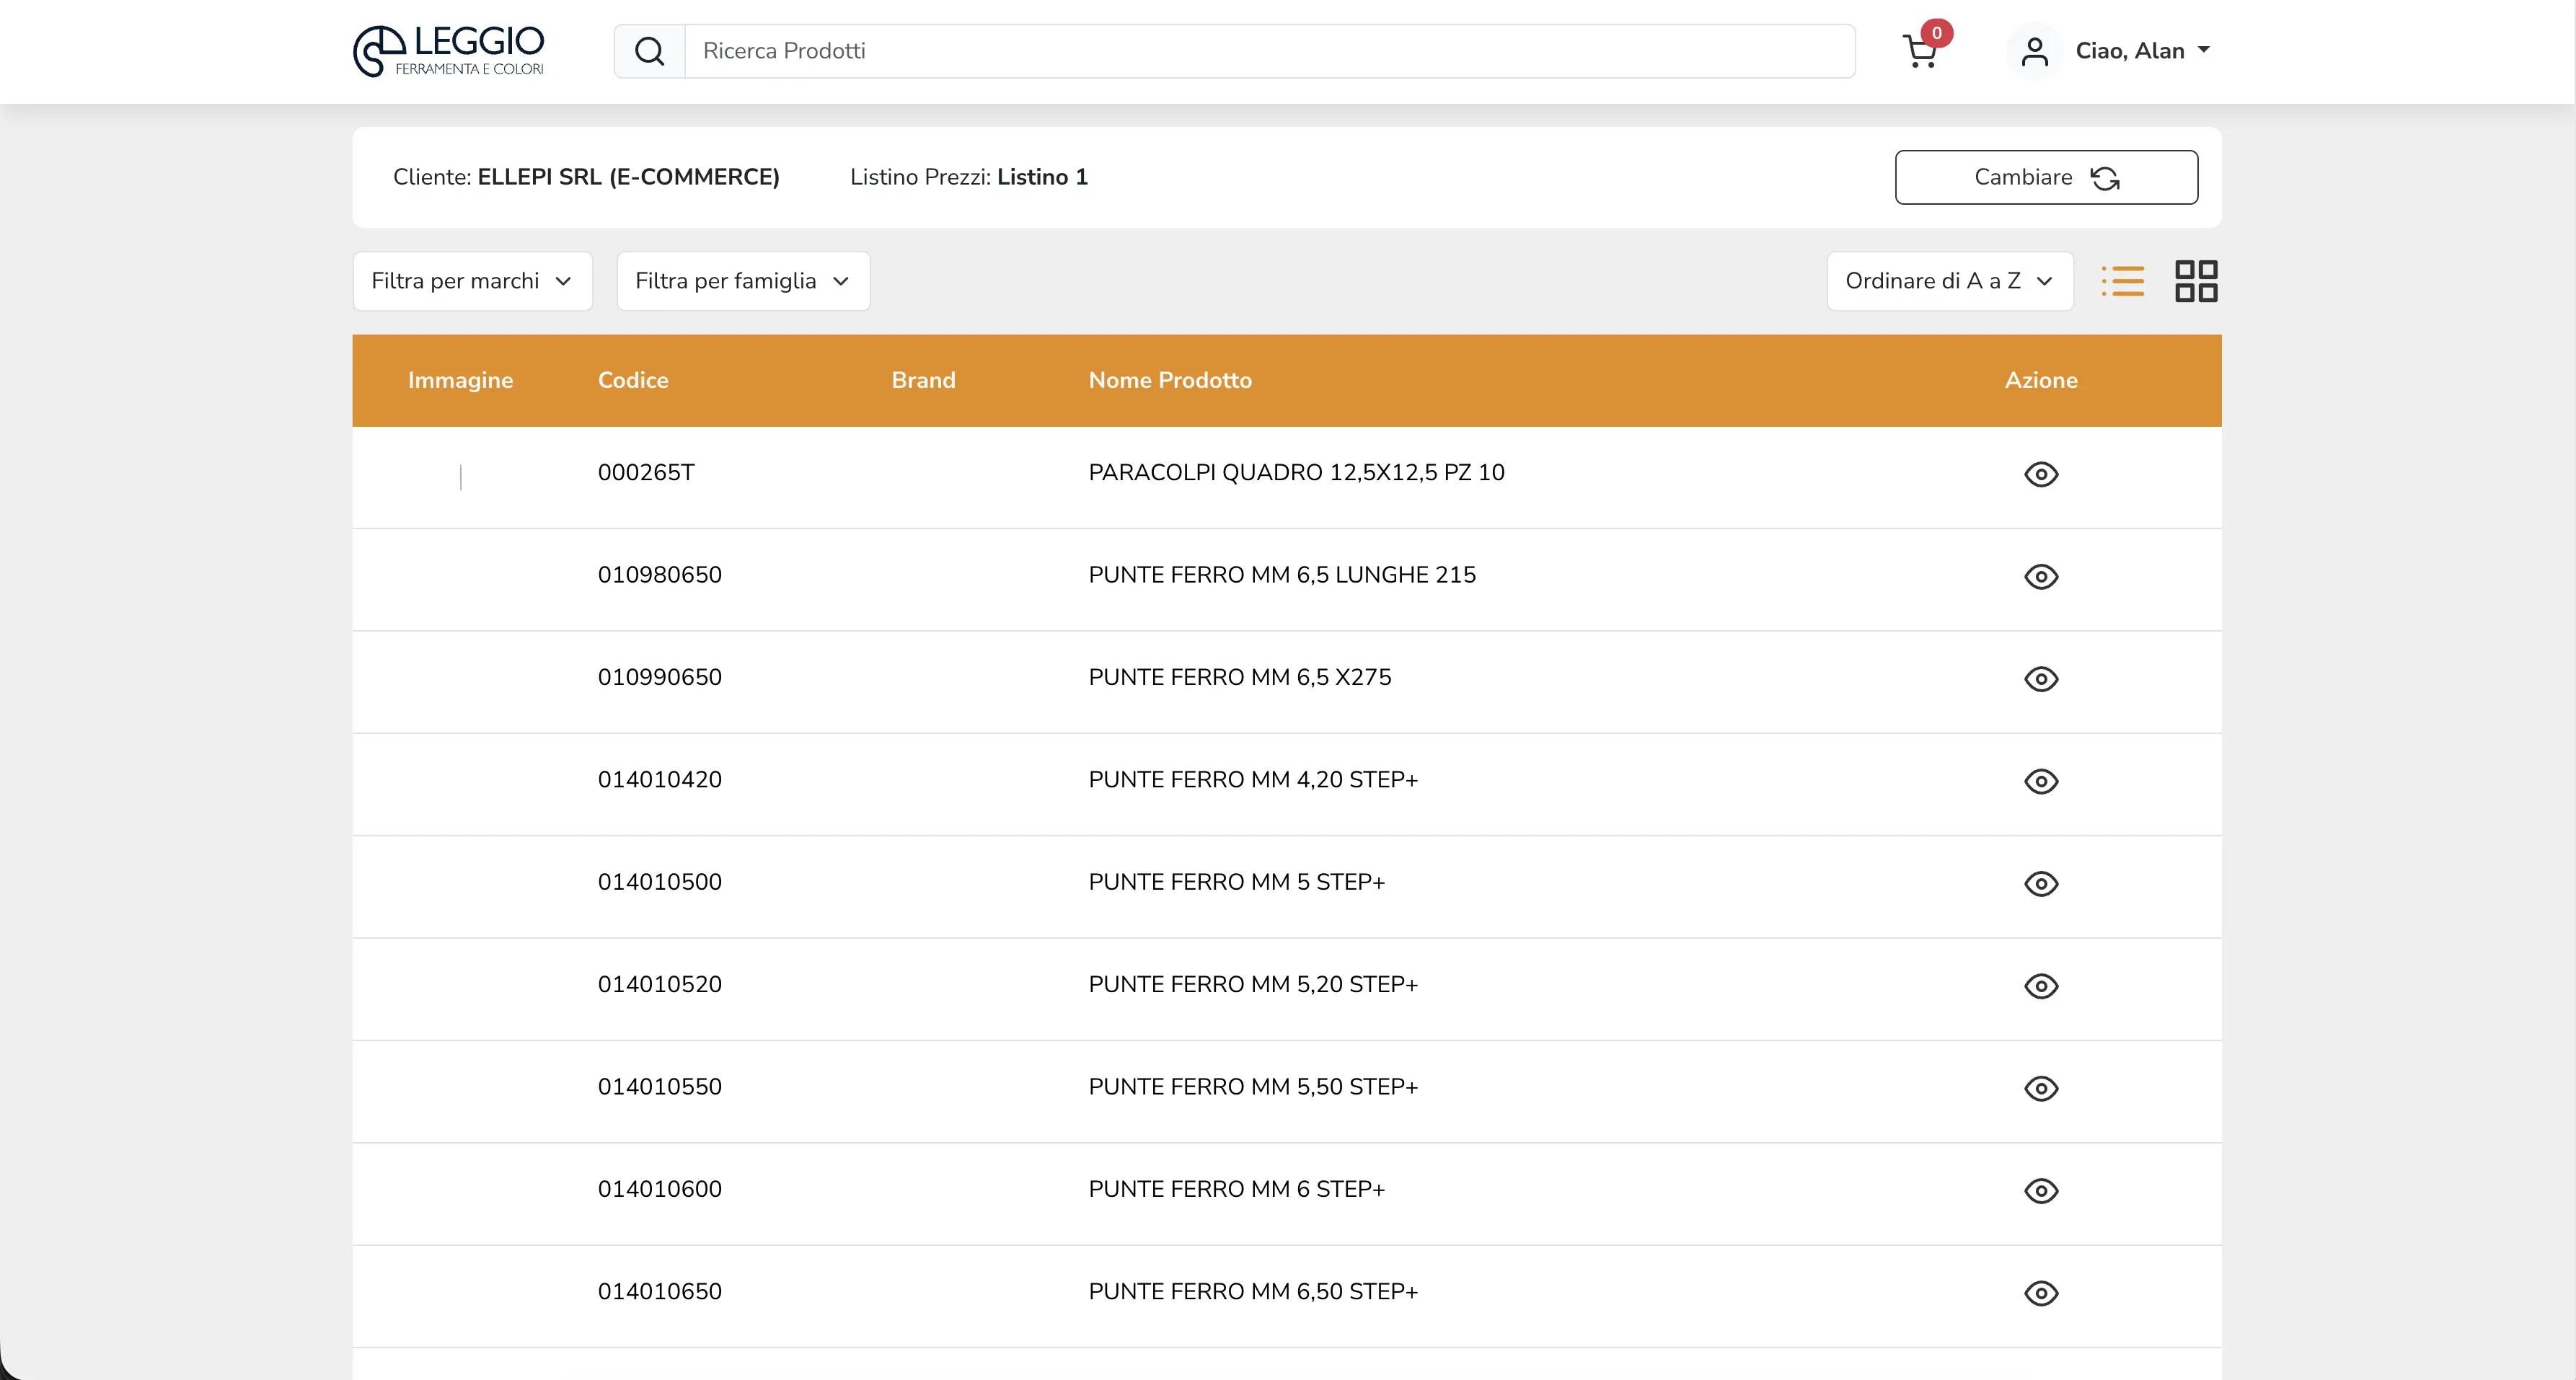Switch to grid view layout
This screenshot has height=1380, width=2576.
2196,281
